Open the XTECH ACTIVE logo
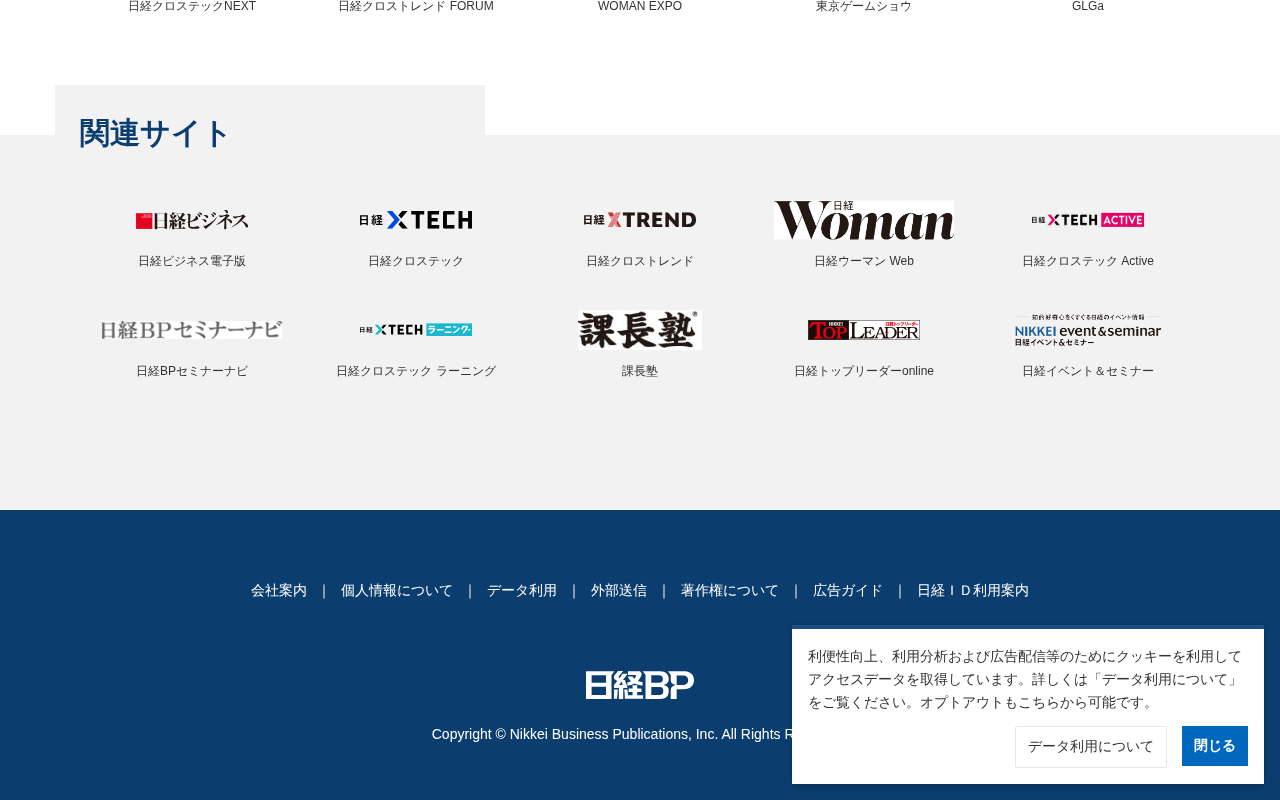Viewport: 1280px width, 800px height. click(x=1088, y=220)
